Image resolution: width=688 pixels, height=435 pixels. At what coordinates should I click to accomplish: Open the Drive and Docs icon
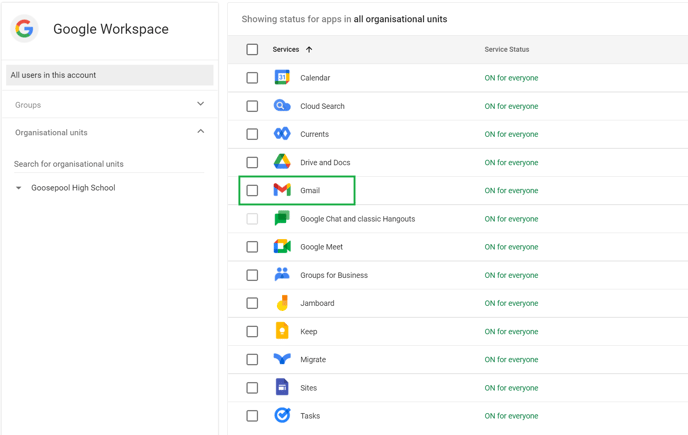point(282,162)
